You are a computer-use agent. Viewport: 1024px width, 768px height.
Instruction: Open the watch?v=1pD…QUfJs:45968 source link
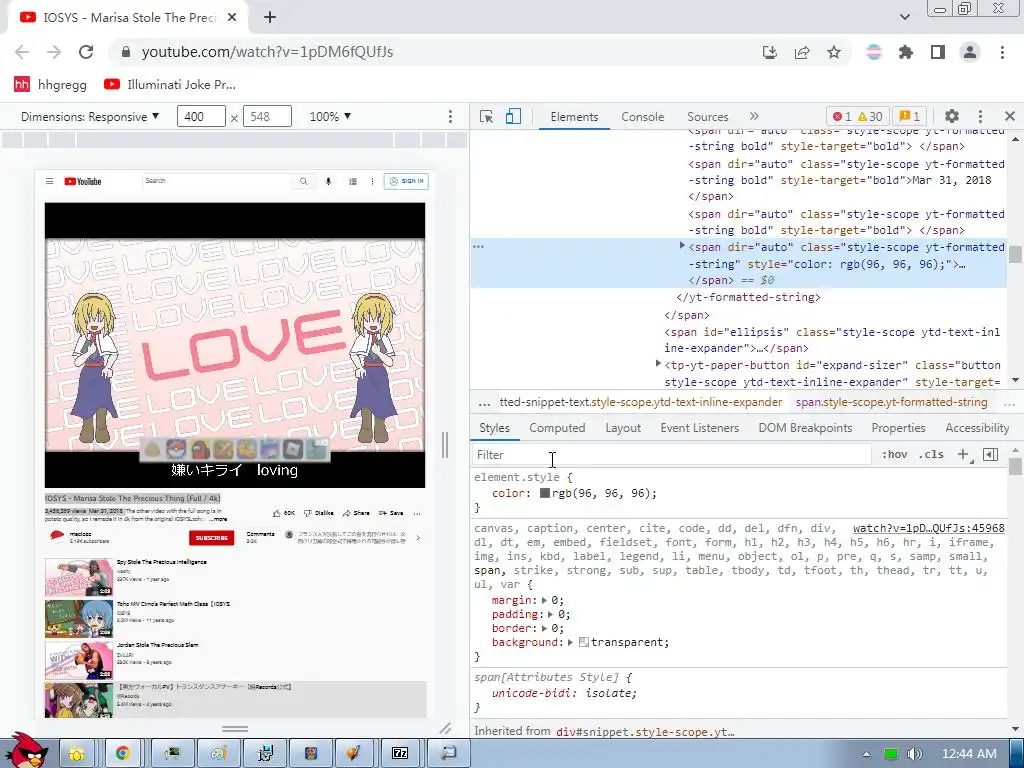click(x=929, y=528)
